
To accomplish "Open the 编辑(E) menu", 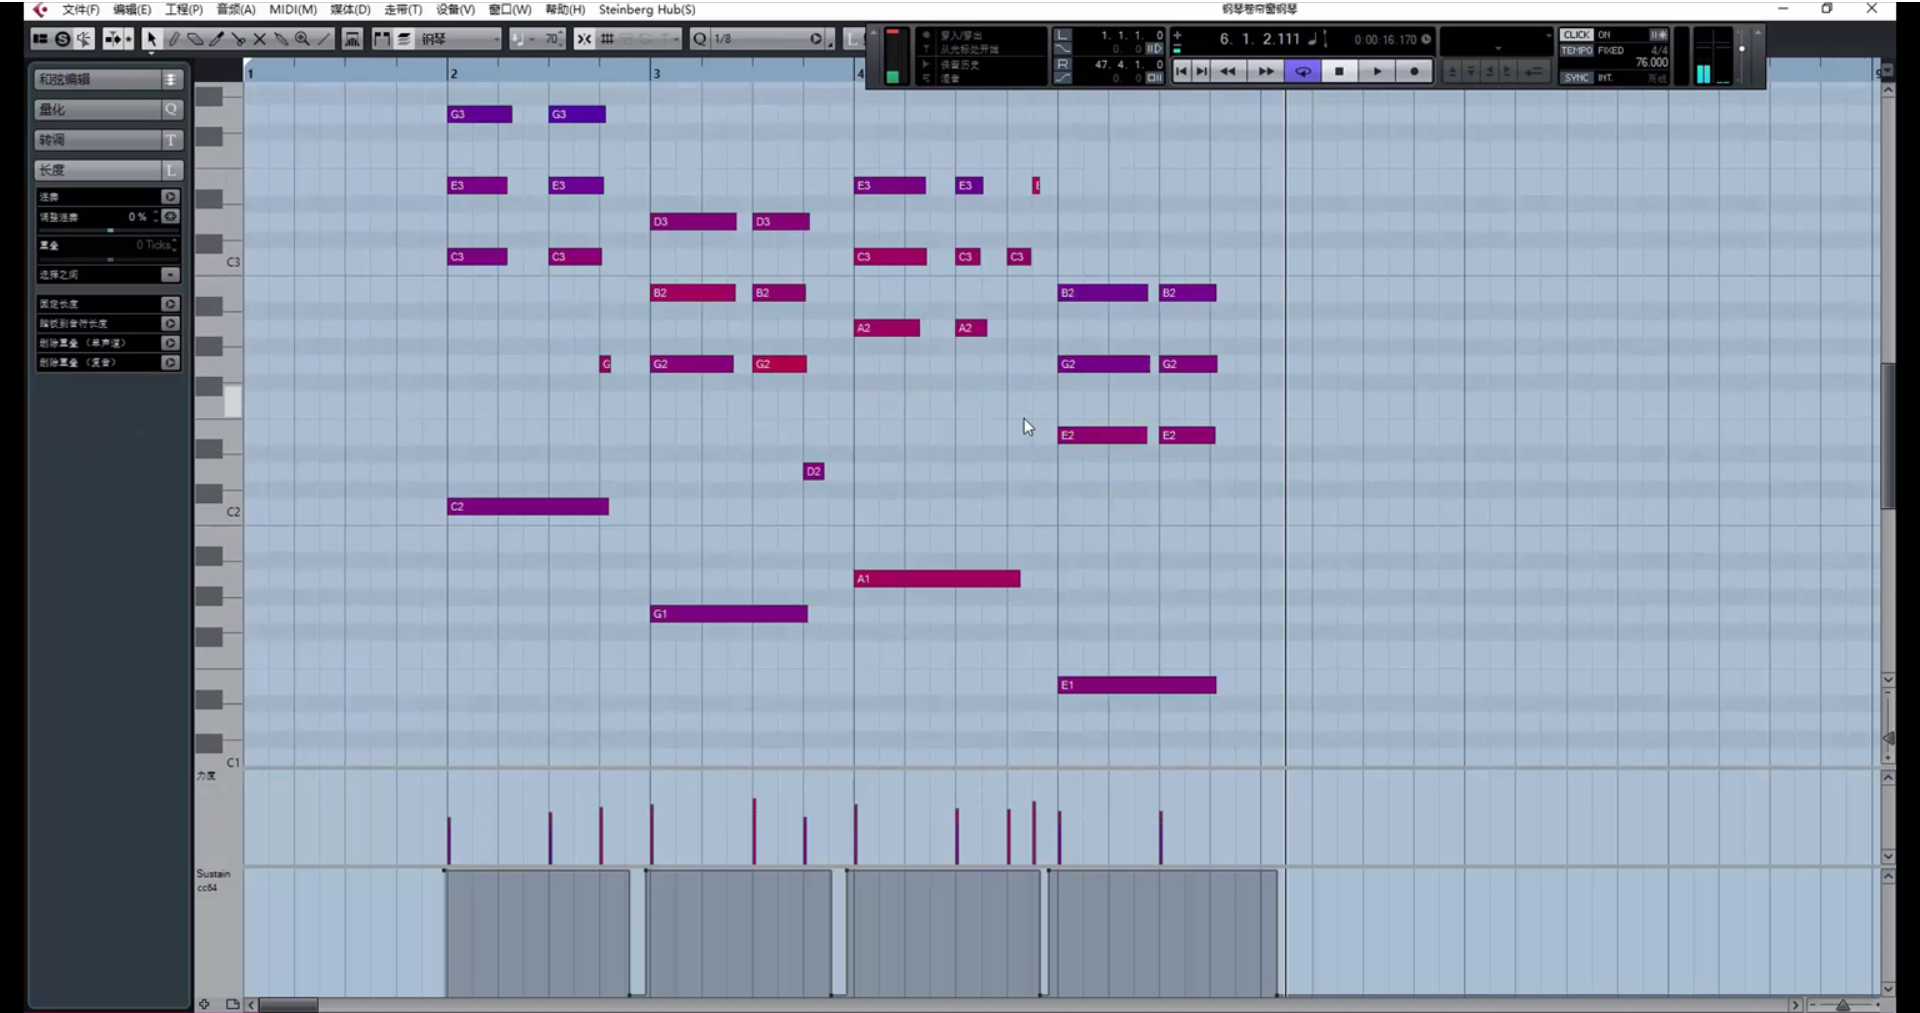I will (132, 9).
